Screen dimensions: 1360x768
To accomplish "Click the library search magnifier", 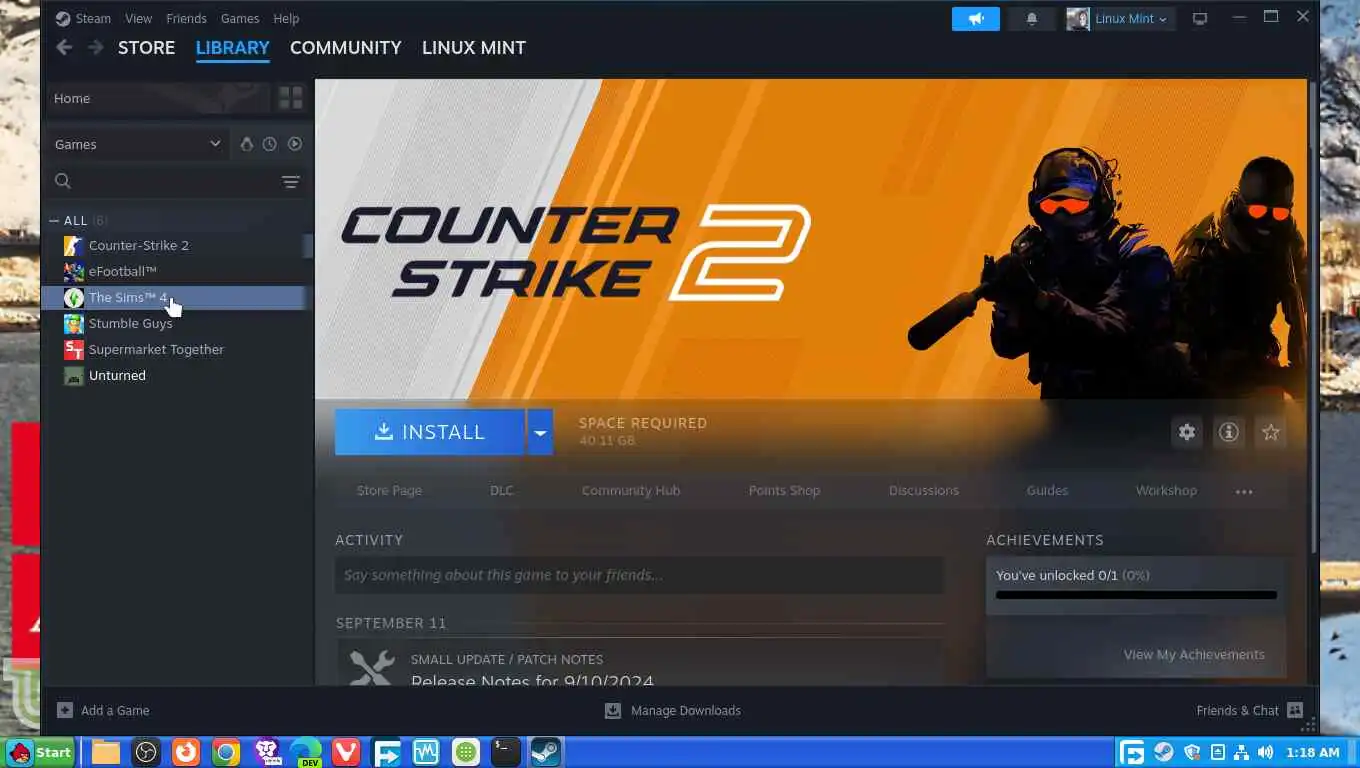I will click(x=63, y=181).
